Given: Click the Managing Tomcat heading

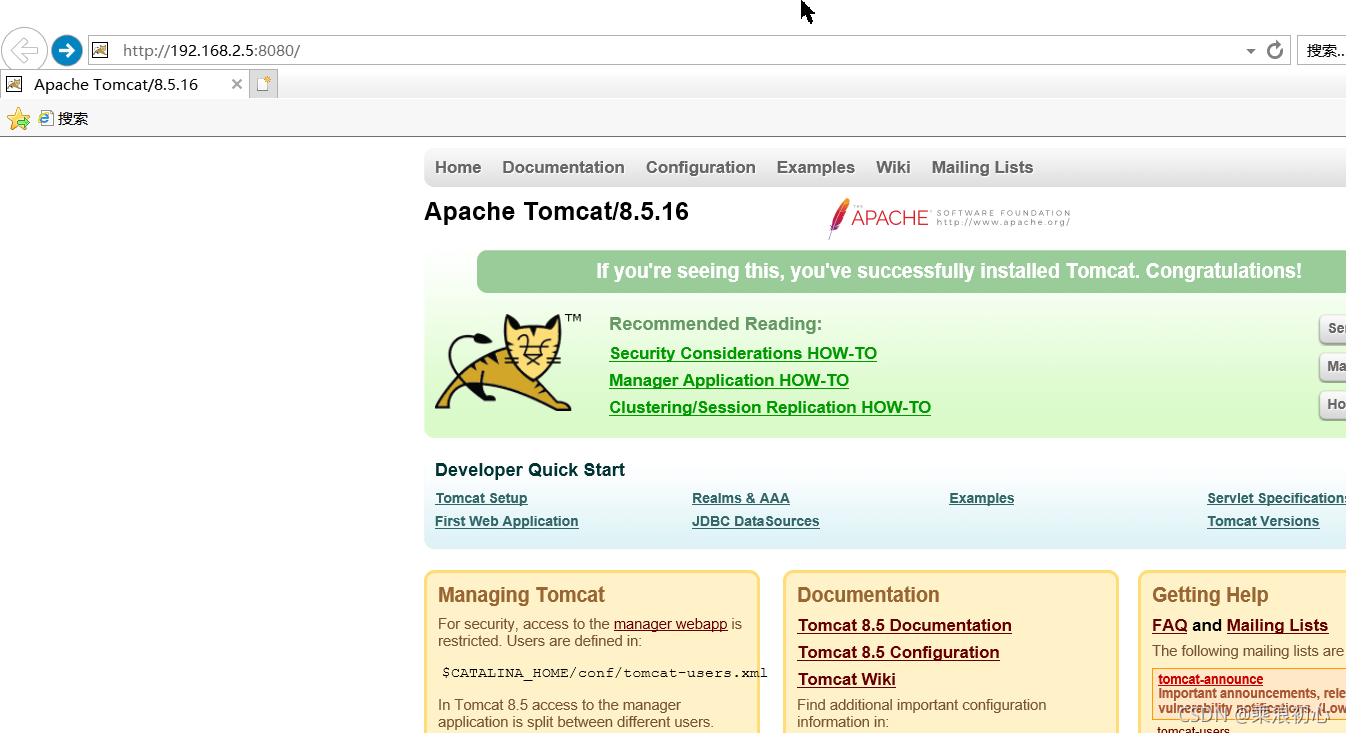Looking at the screenshot, I should 521,595.
